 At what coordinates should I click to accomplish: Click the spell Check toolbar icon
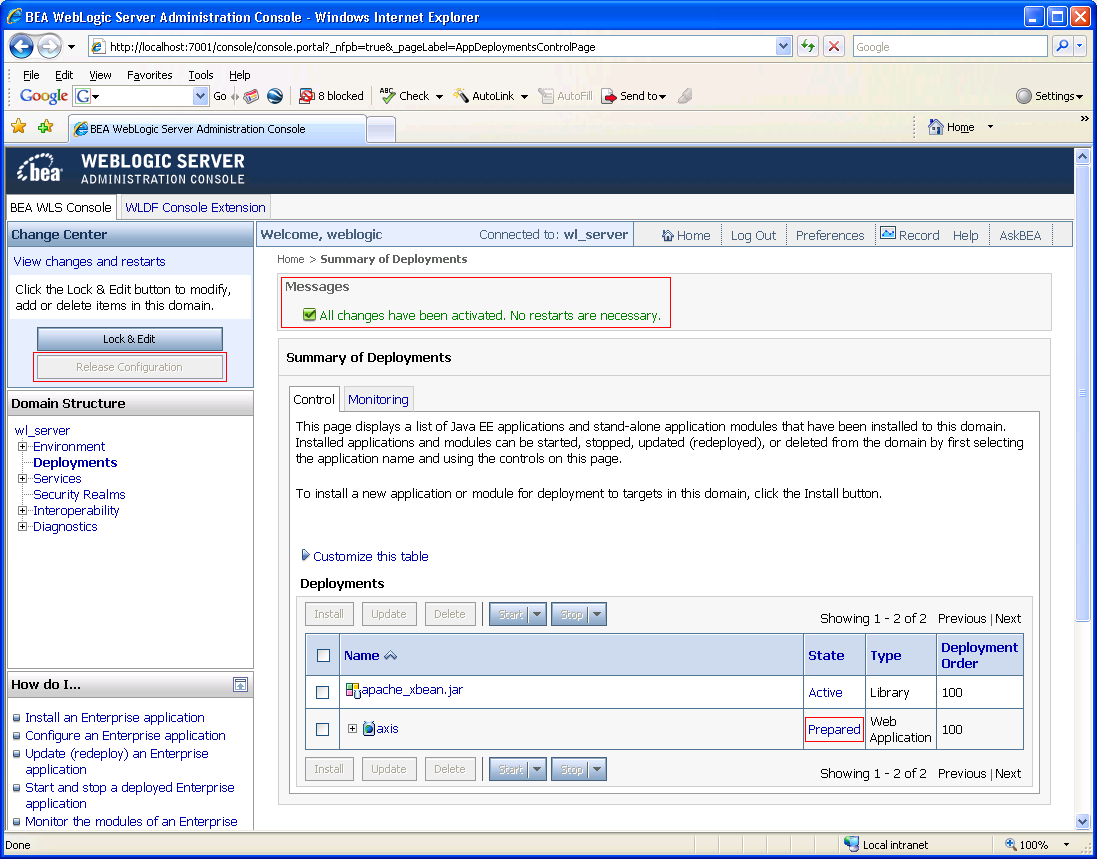(387, 95)
